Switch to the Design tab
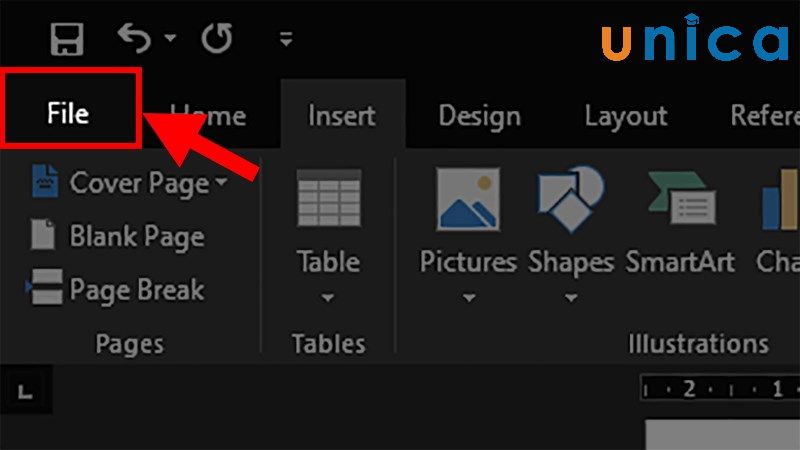The height and width of the screenshot is (450, 800). tap(479, 116)
